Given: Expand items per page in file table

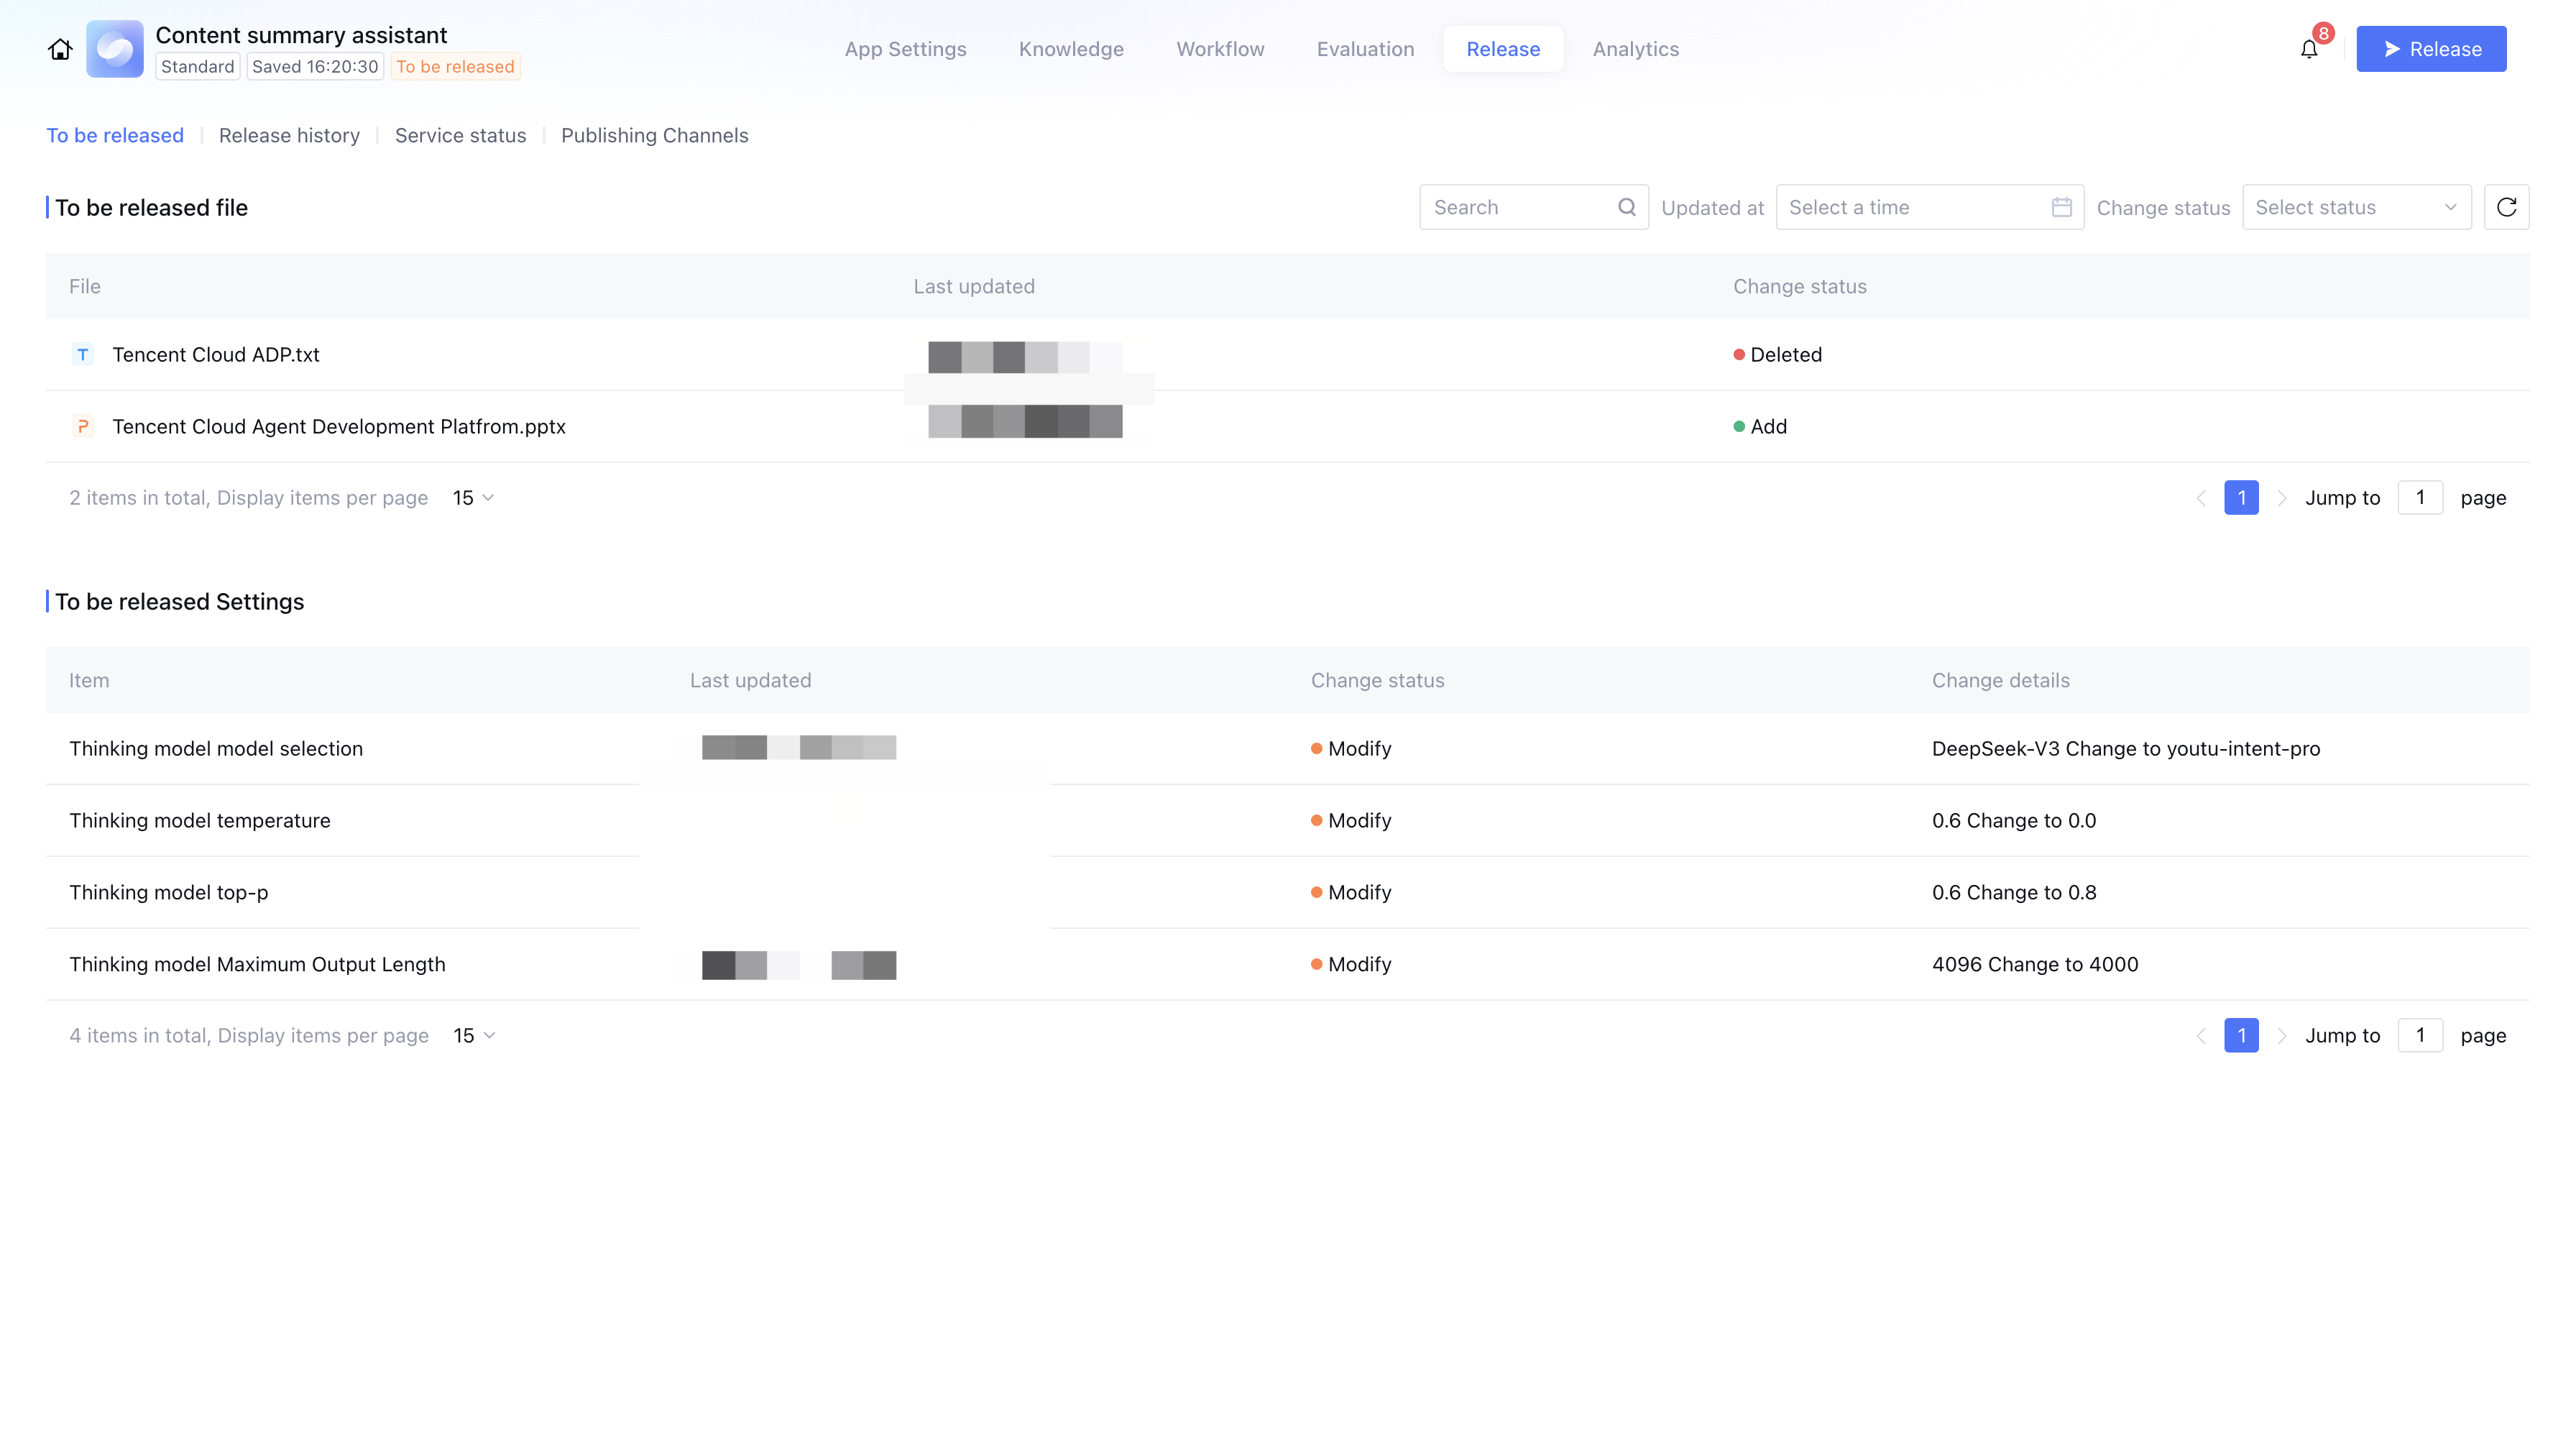Looking at the screenshot, I should point(473,498).
